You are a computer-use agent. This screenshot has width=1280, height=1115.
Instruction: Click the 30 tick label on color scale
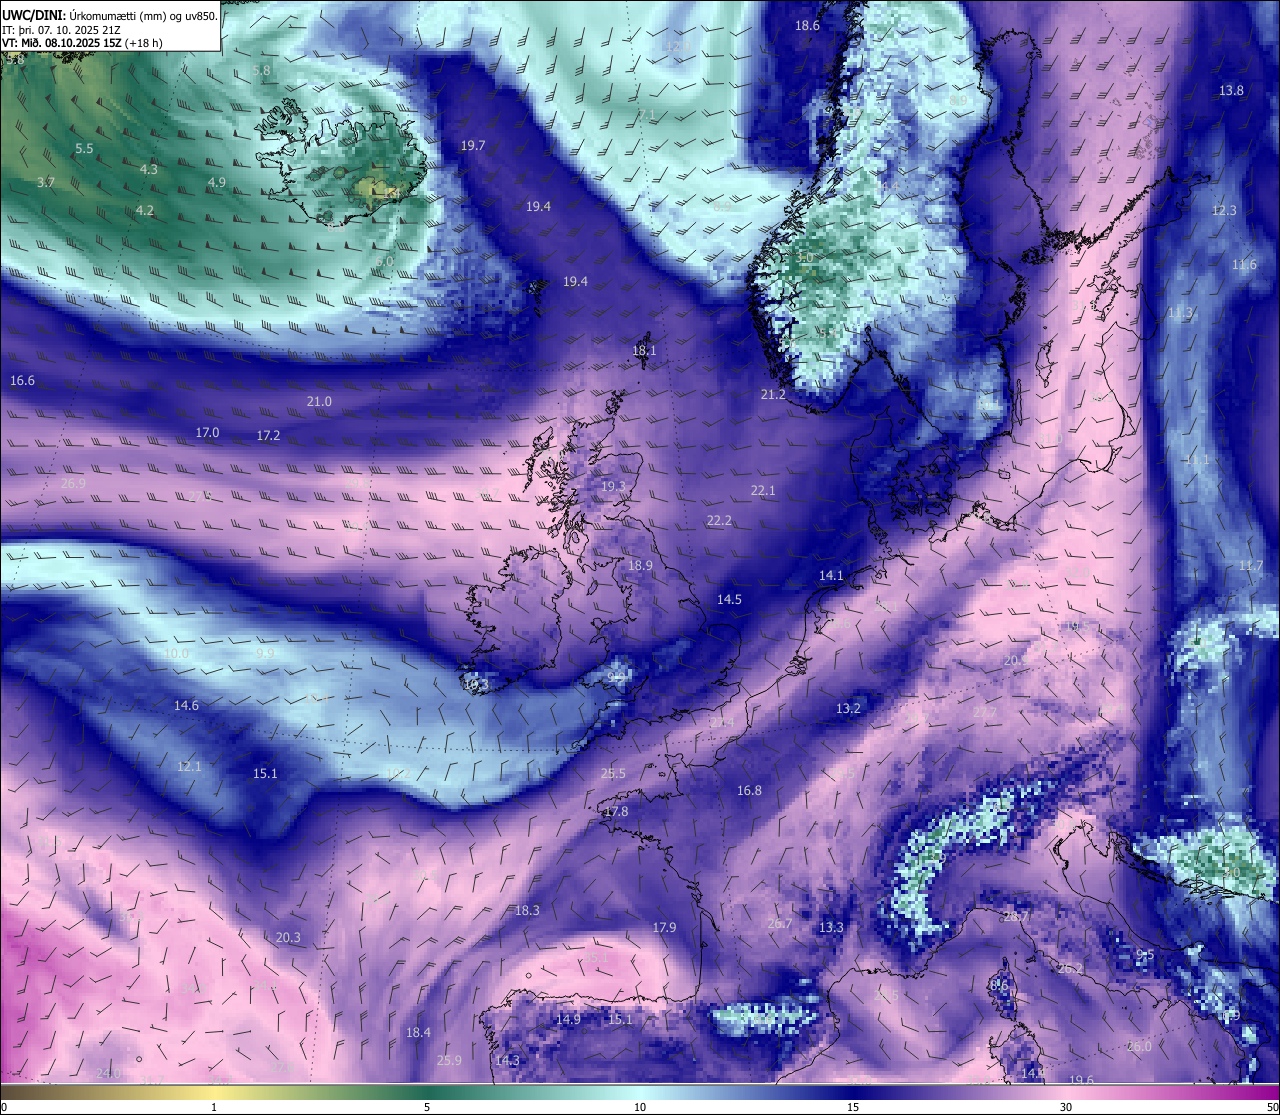(1066, 1107)
